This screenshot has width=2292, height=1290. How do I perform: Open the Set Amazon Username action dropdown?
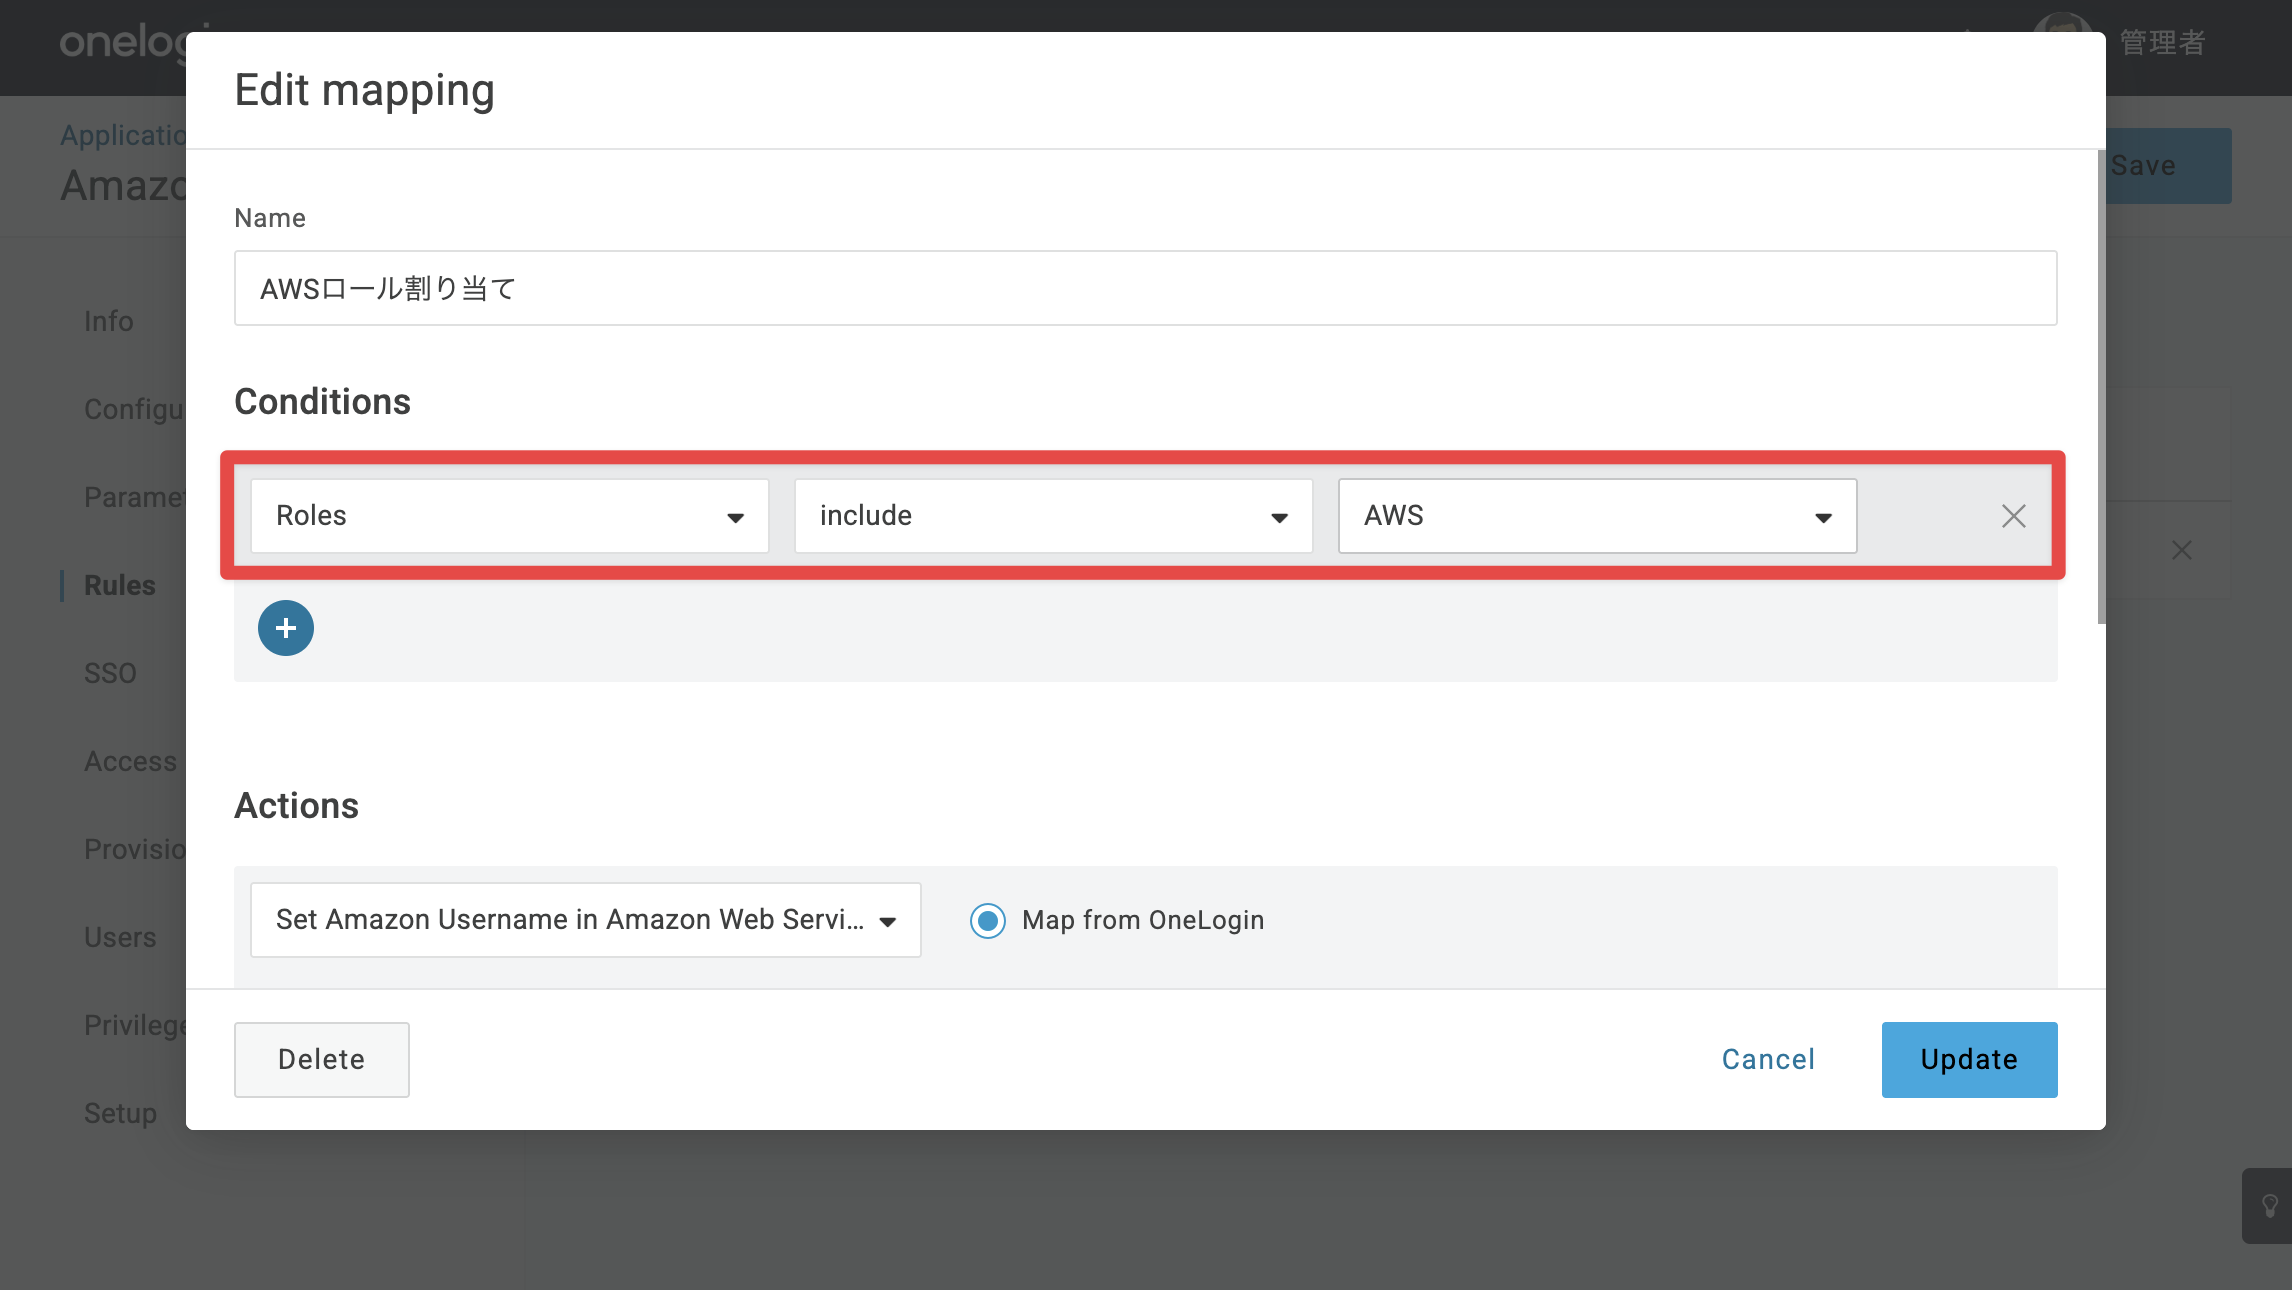click(586, 920)
